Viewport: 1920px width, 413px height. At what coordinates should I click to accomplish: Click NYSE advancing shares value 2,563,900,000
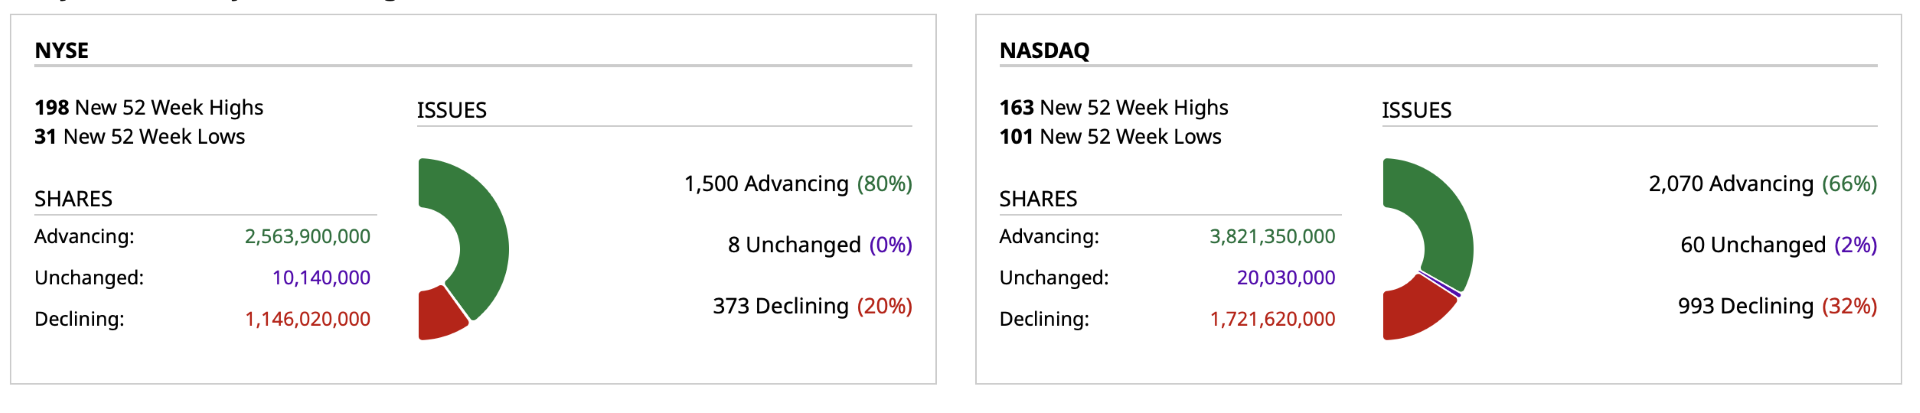(307, 236)
